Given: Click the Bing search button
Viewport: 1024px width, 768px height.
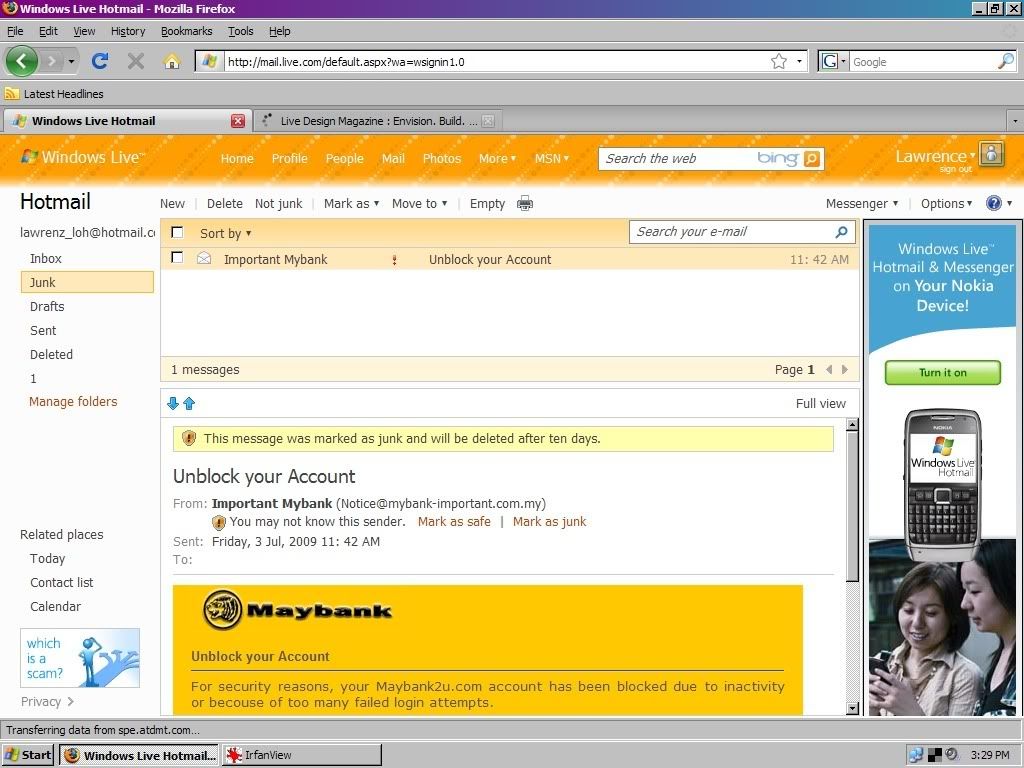Looking at the screenshot, I should click(811, 159).
